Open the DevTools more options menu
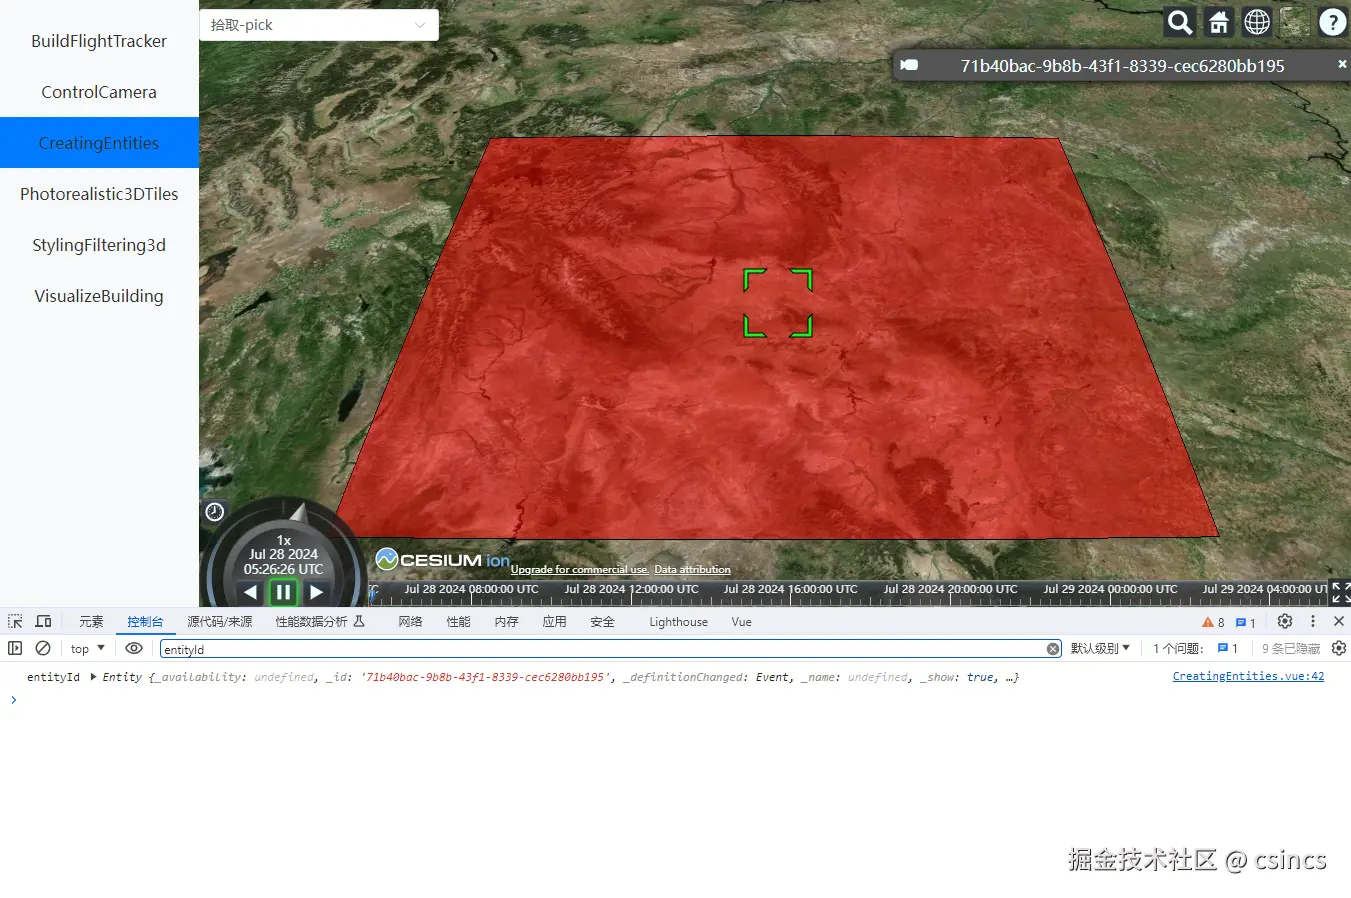 (x=1313, y=621)
